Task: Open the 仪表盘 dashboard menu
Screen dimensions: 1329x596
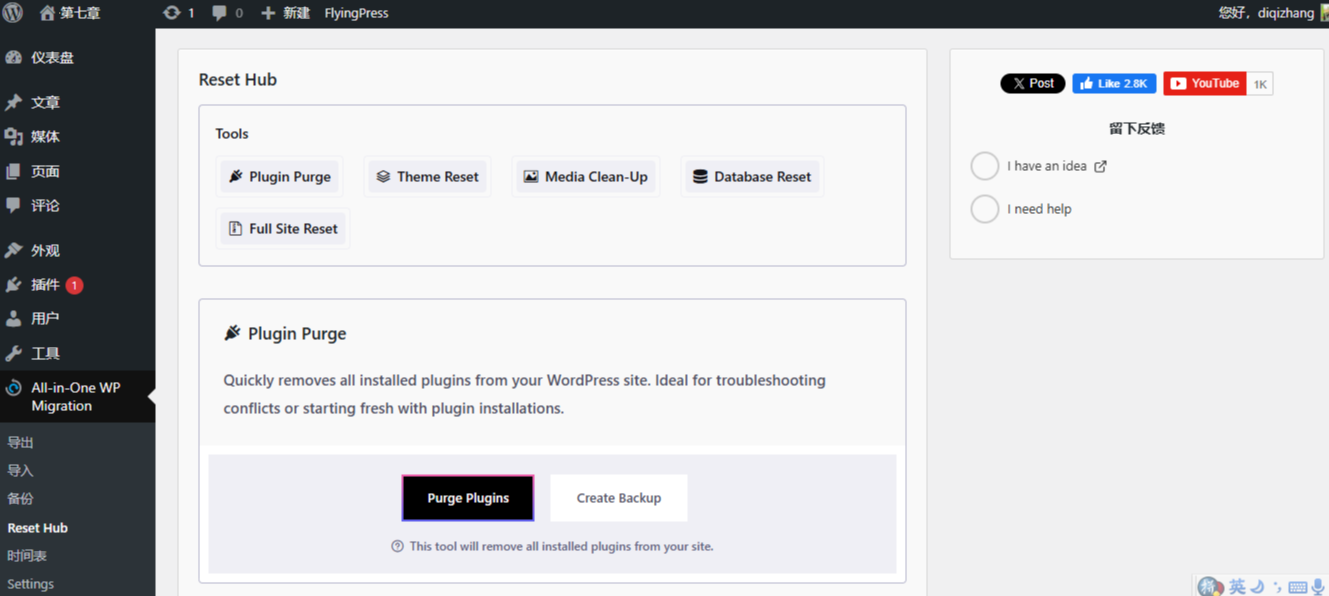Action: click(51, 58)
